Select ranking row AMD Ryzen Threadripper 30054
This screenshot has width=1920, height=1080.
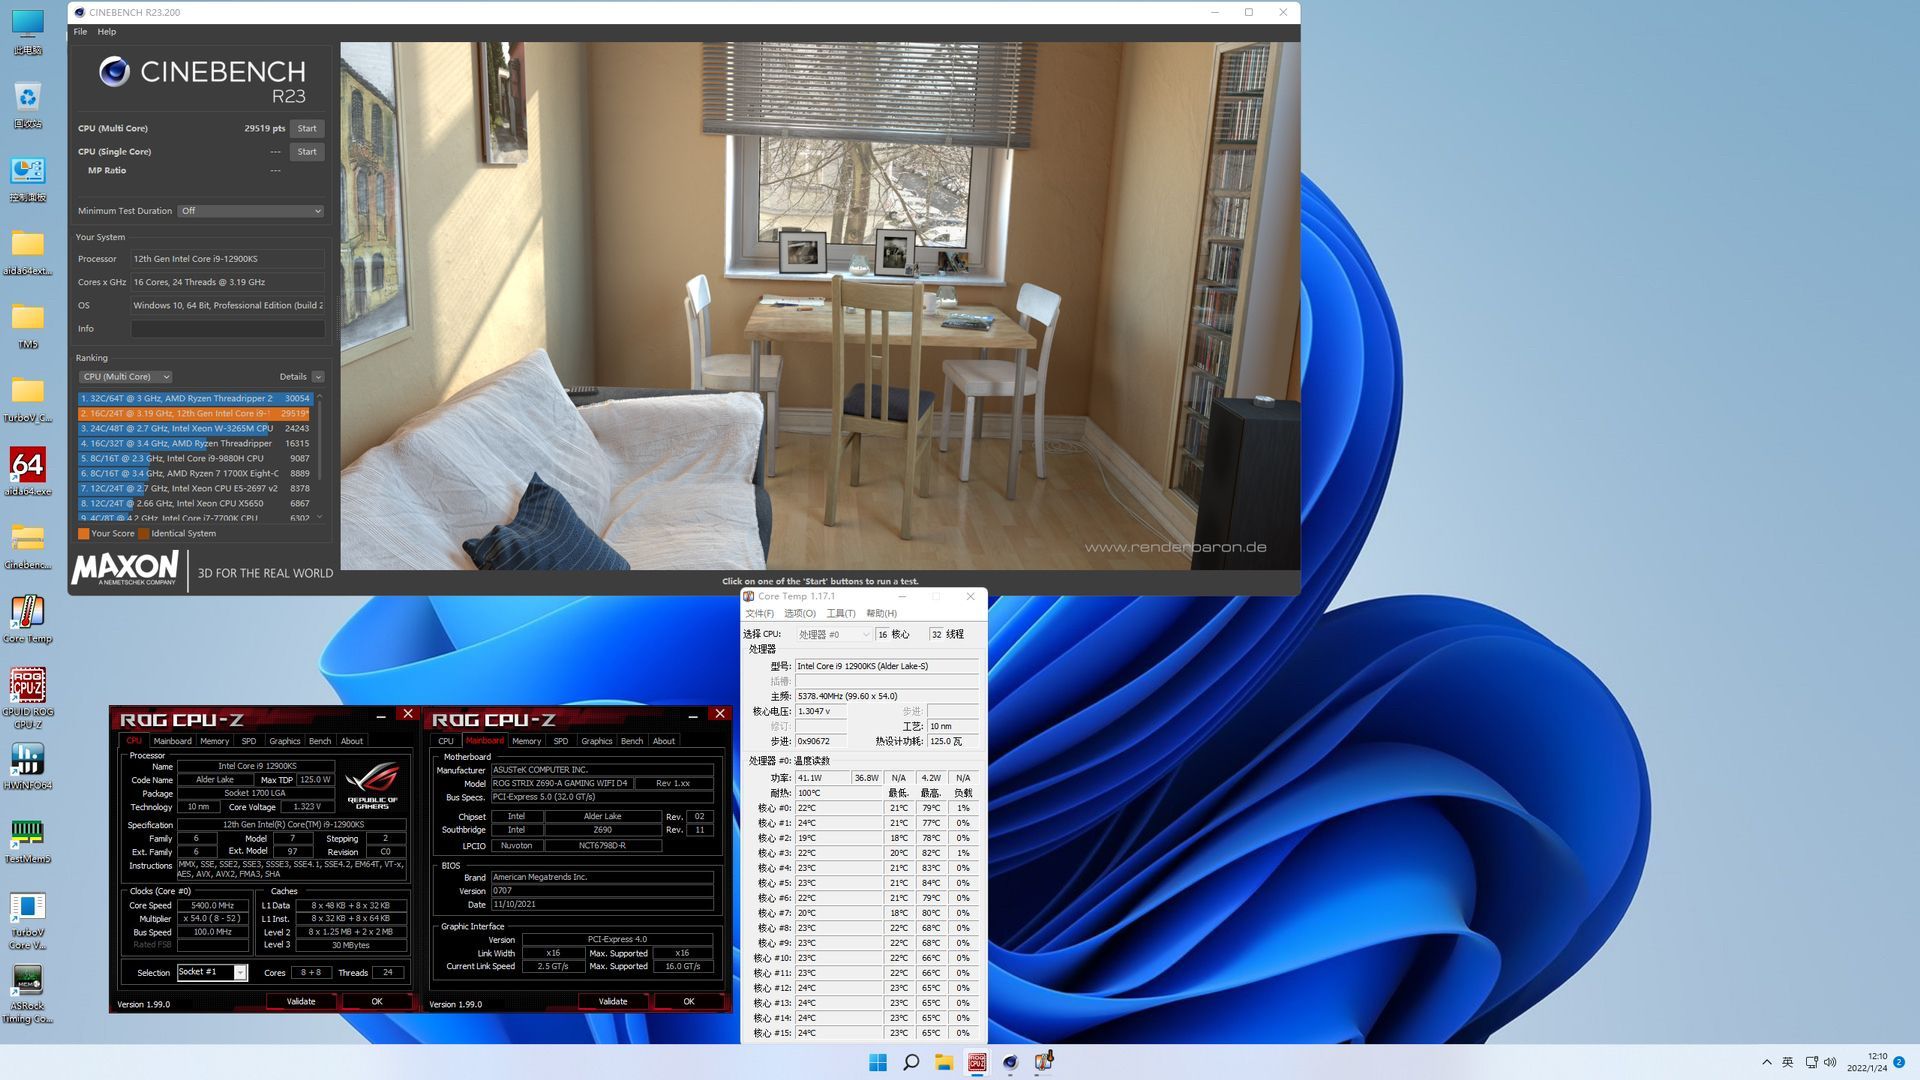click(x=195, y=398)
